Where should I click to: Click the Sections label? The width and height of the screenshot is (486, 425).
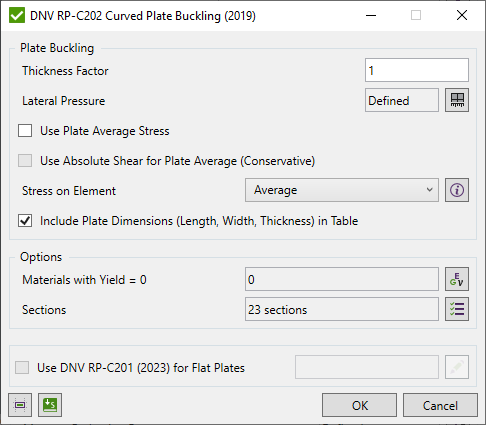click(44, 310)
